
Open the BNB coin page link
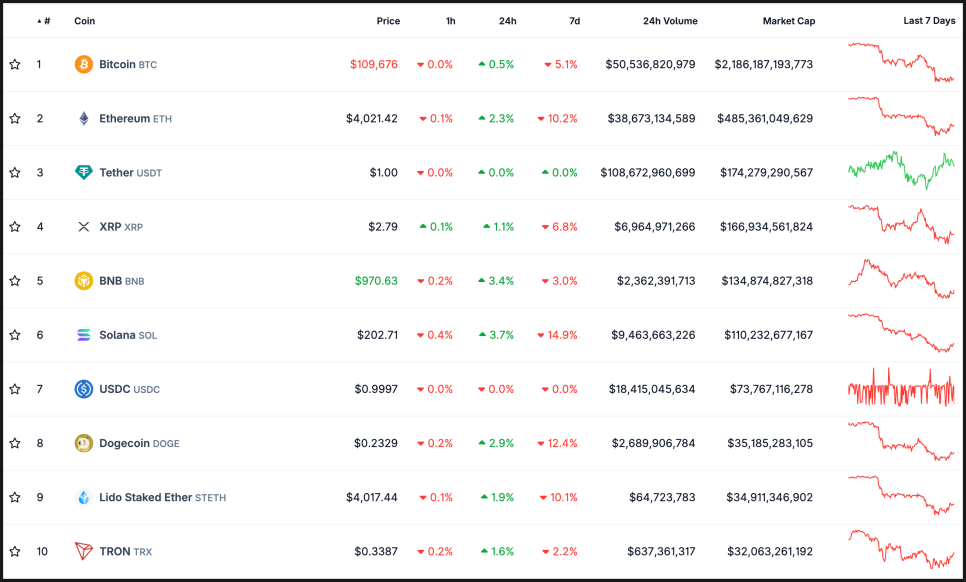(x=122, y=281)
